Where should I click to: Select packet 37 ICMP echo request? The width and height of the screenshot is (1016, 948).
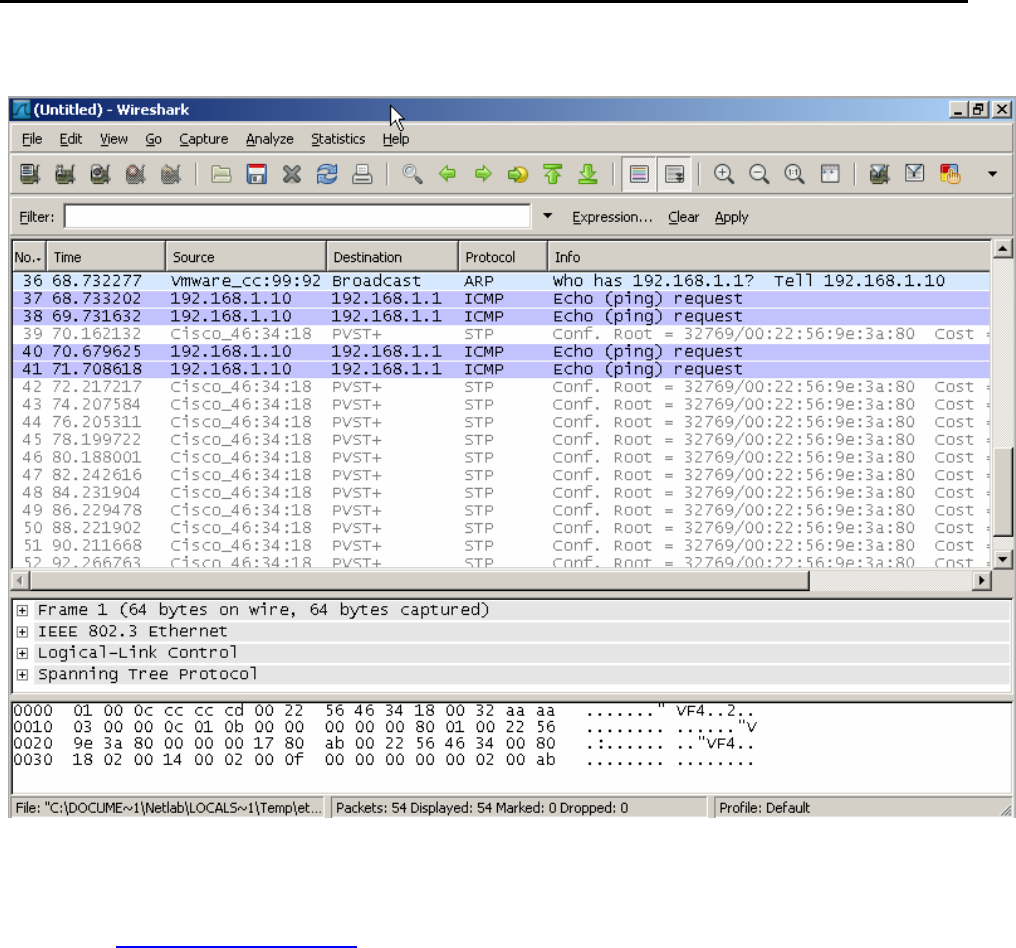(x=502, y=298)
